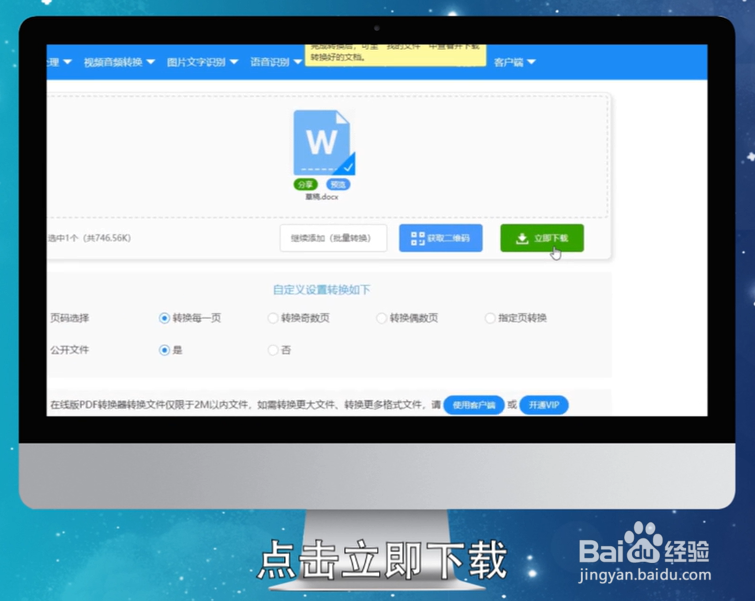This screenshot has width=755, height=601.
Task: Select 指定页转换 radio option
Action: click(490, 318)
